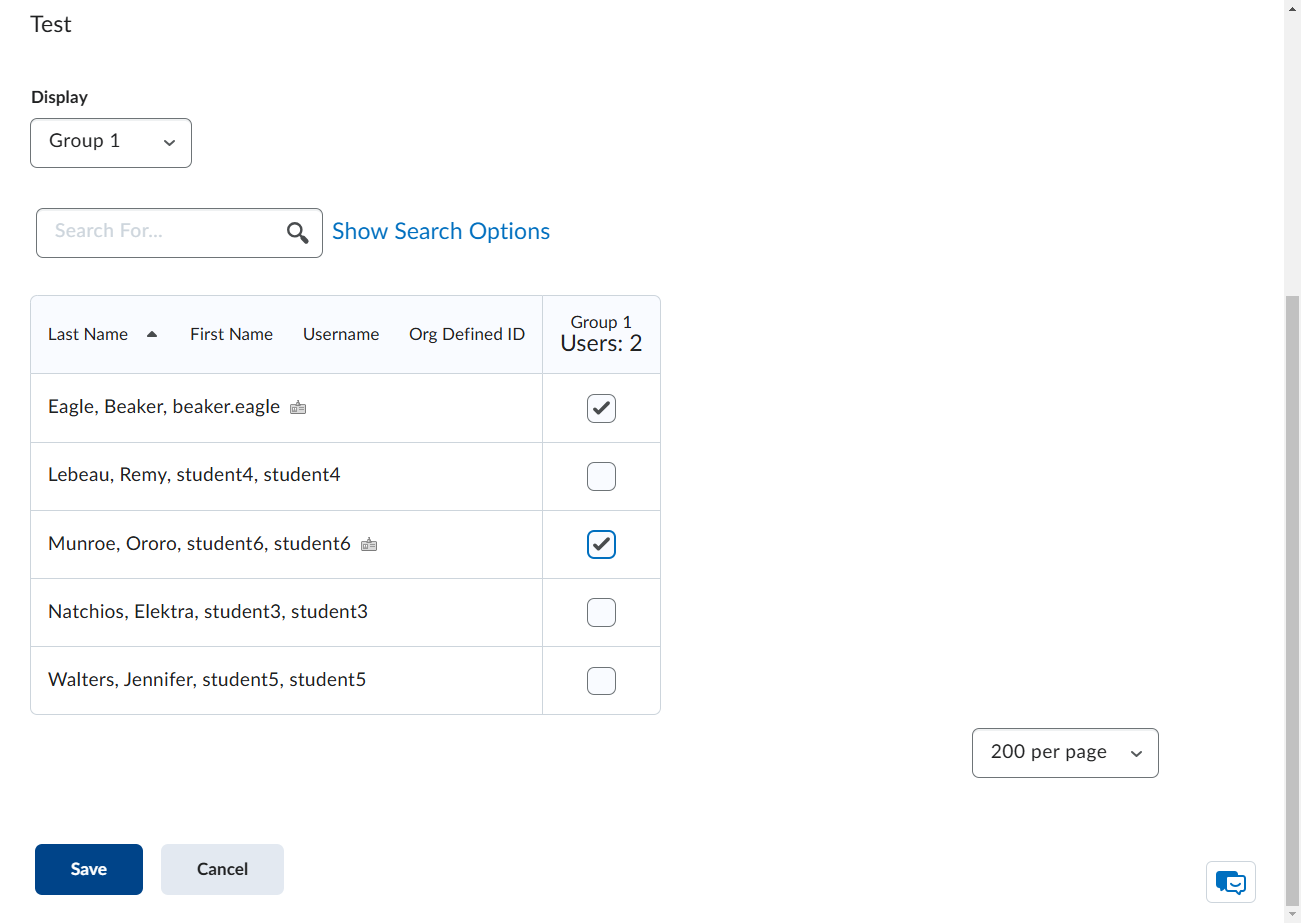Sort by First Name column header
This screenshot has width=1301, height=923.
231,334
